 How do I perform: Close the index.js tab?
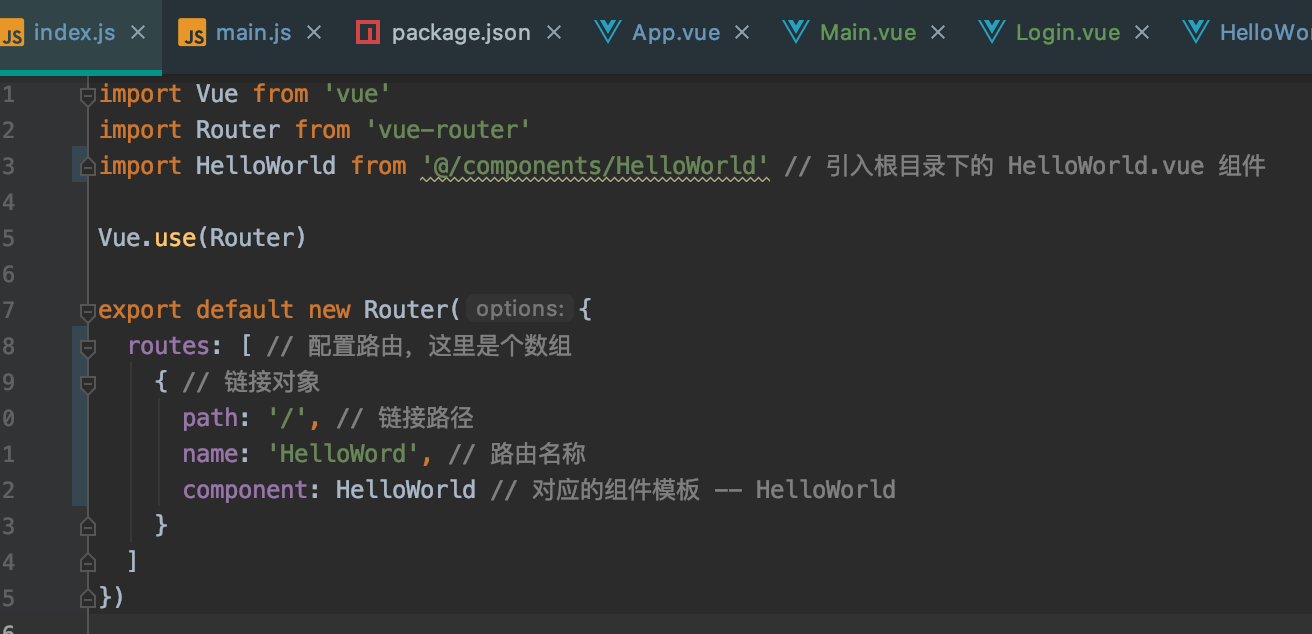click(137, 31)
